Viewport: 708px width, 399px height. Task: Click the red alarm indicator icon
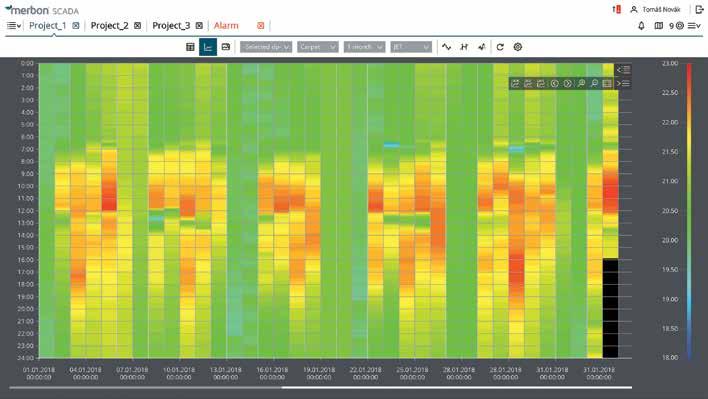(617, 9)
